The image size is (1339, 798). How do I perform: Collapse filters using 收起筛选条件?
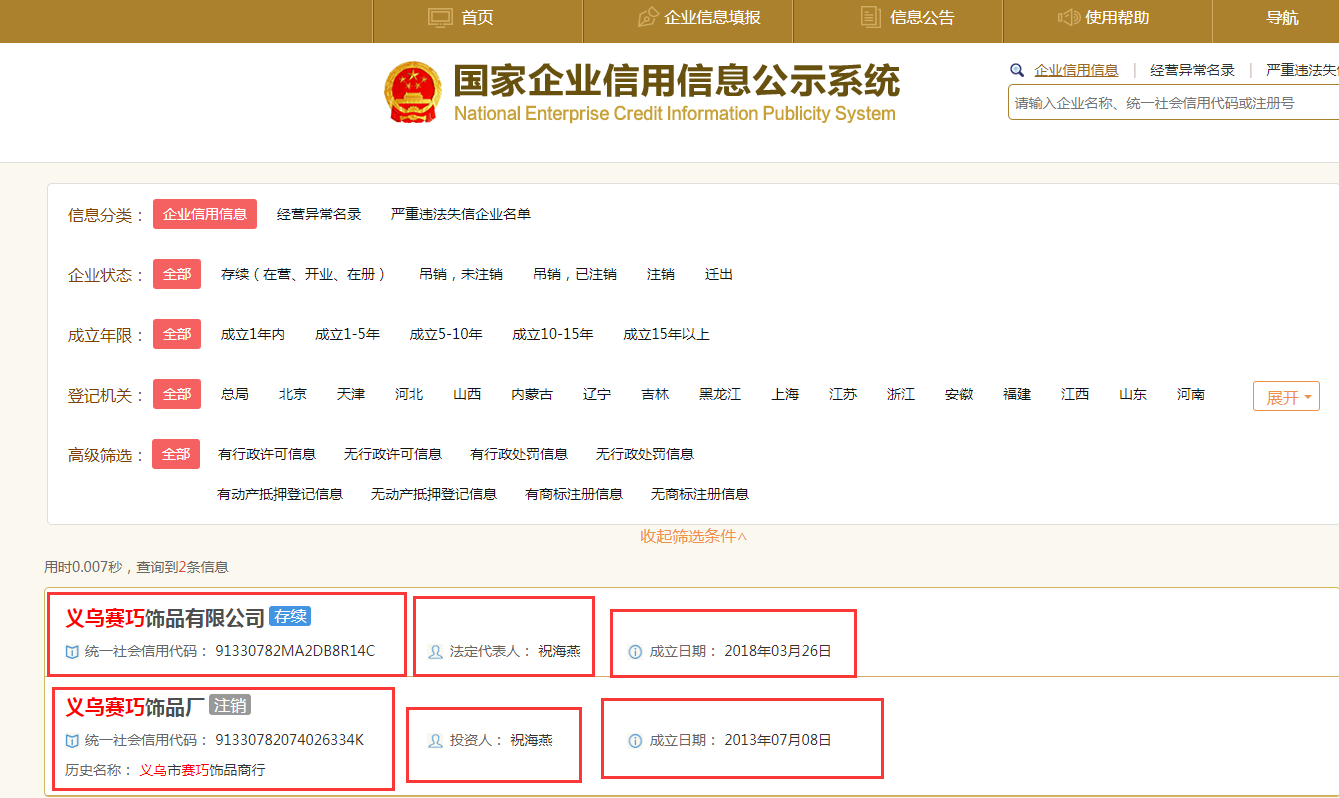[x=694, y=536]
